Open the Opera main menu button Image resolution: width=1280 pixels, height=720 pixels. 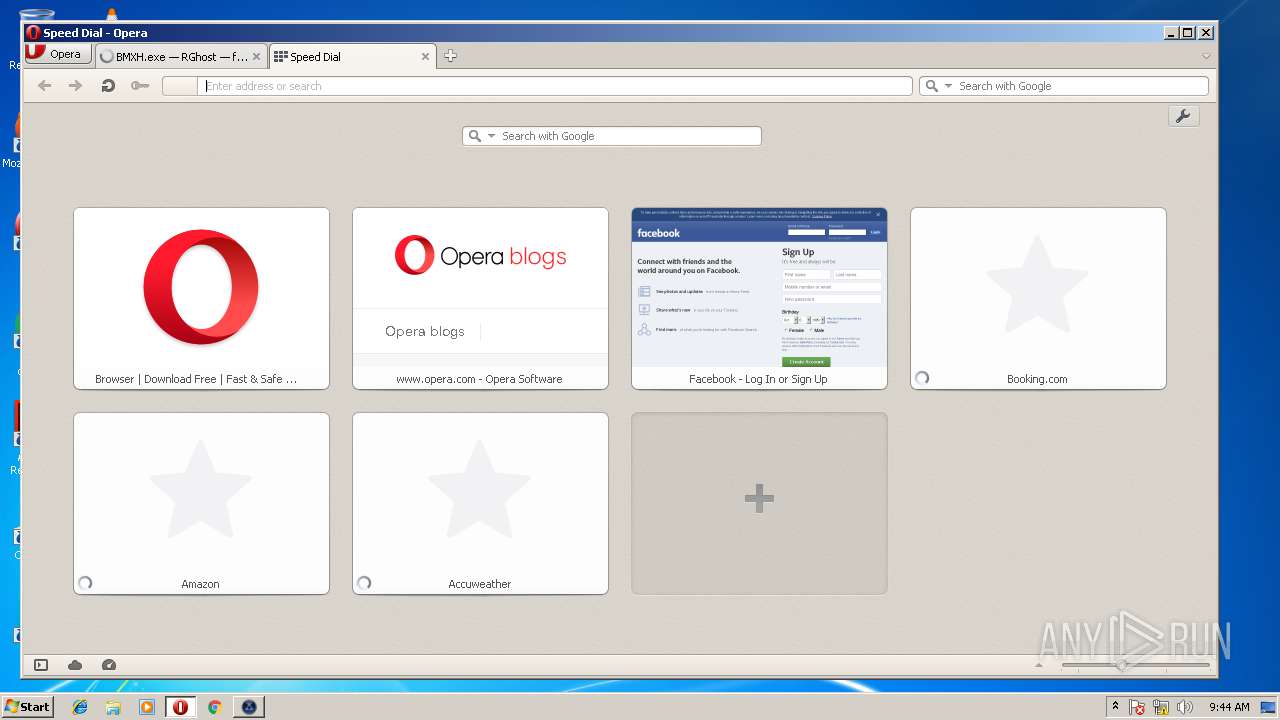tap(57, 55)
